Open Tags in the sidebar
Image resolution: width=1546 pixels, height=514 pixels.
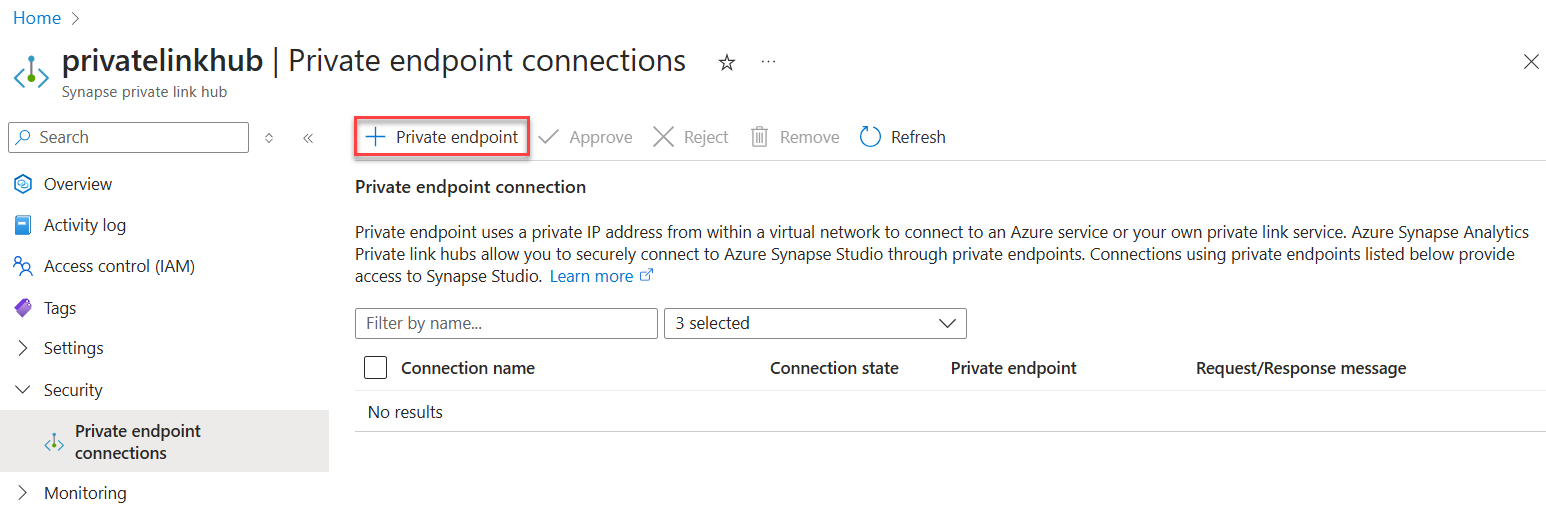tap(60, 308)
